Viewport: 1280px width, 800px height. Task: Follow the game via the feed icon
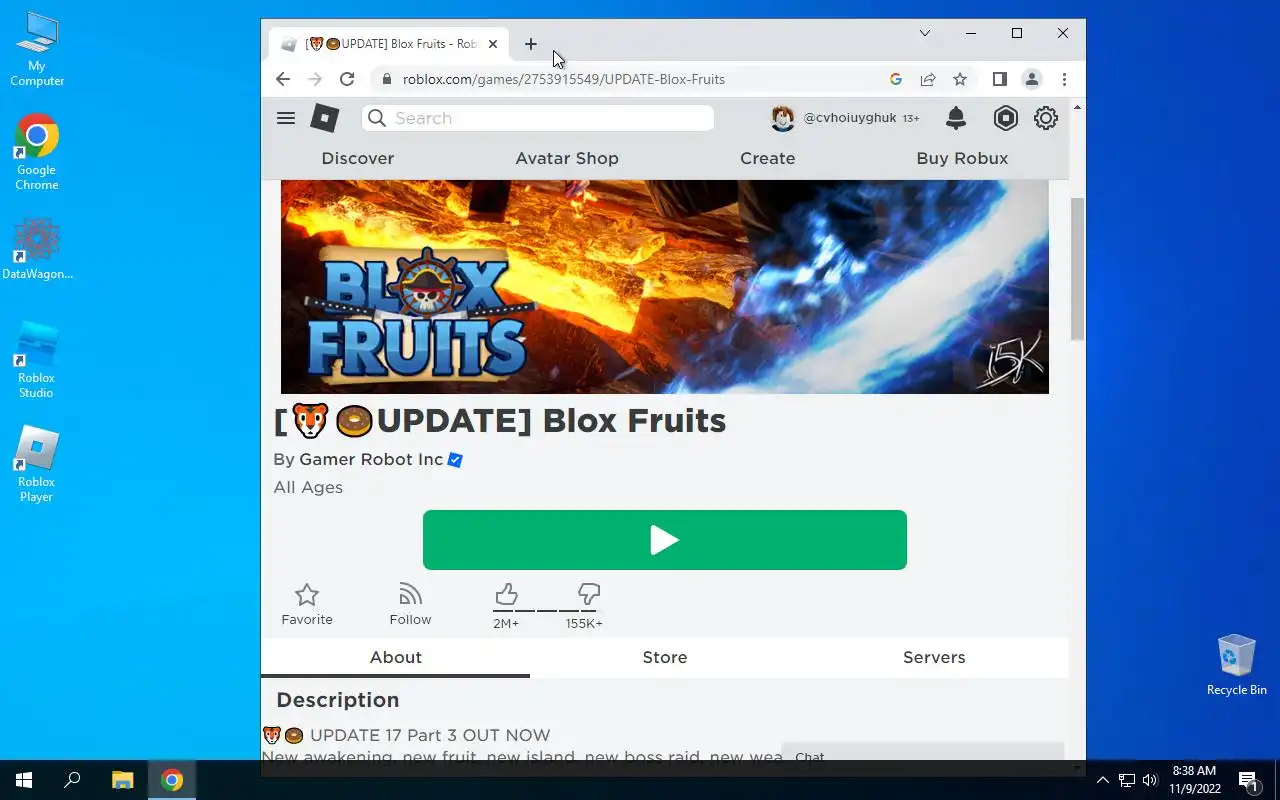pyautogui.click(x=410, y=595)
